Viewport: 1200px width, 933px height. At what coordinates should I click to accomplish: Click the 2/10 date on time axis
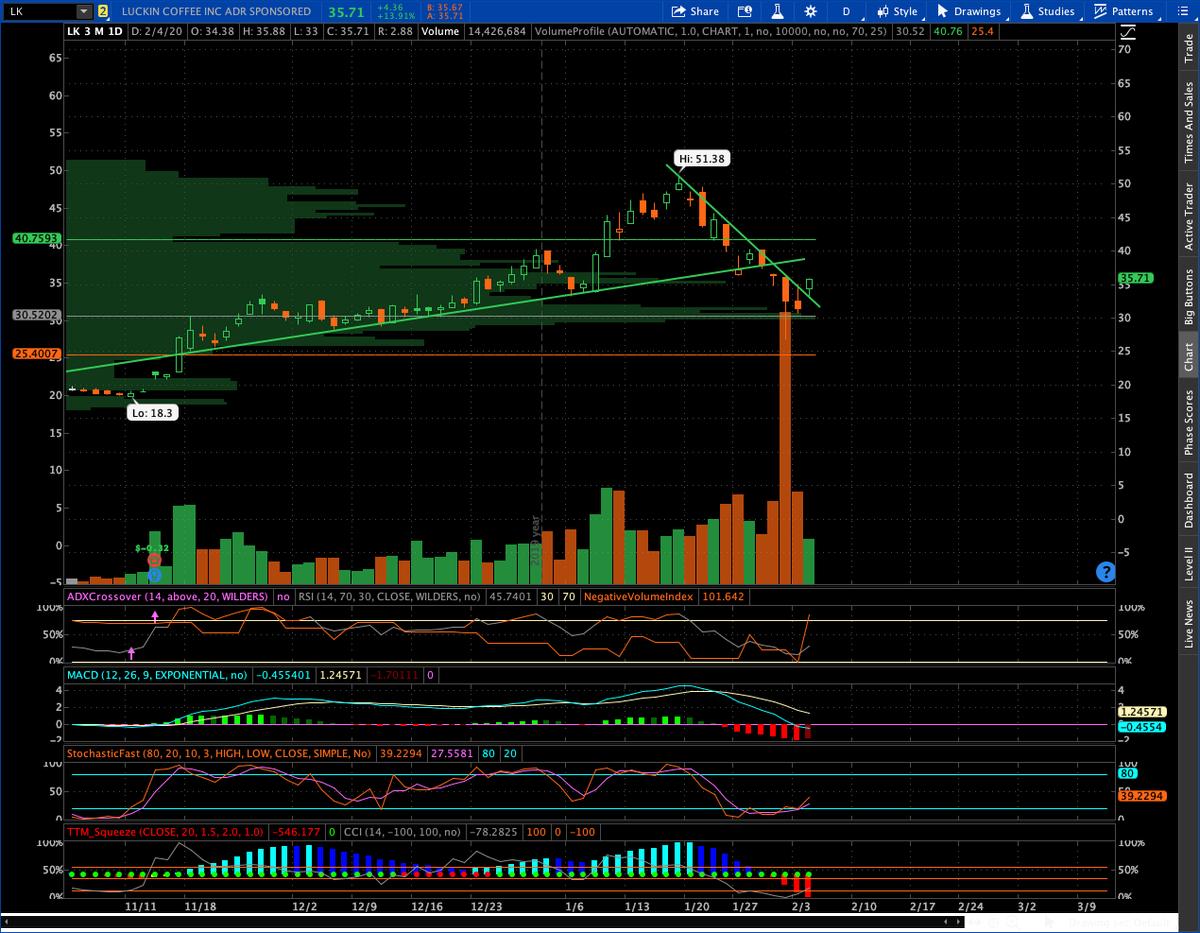click(x=863, y=906)
